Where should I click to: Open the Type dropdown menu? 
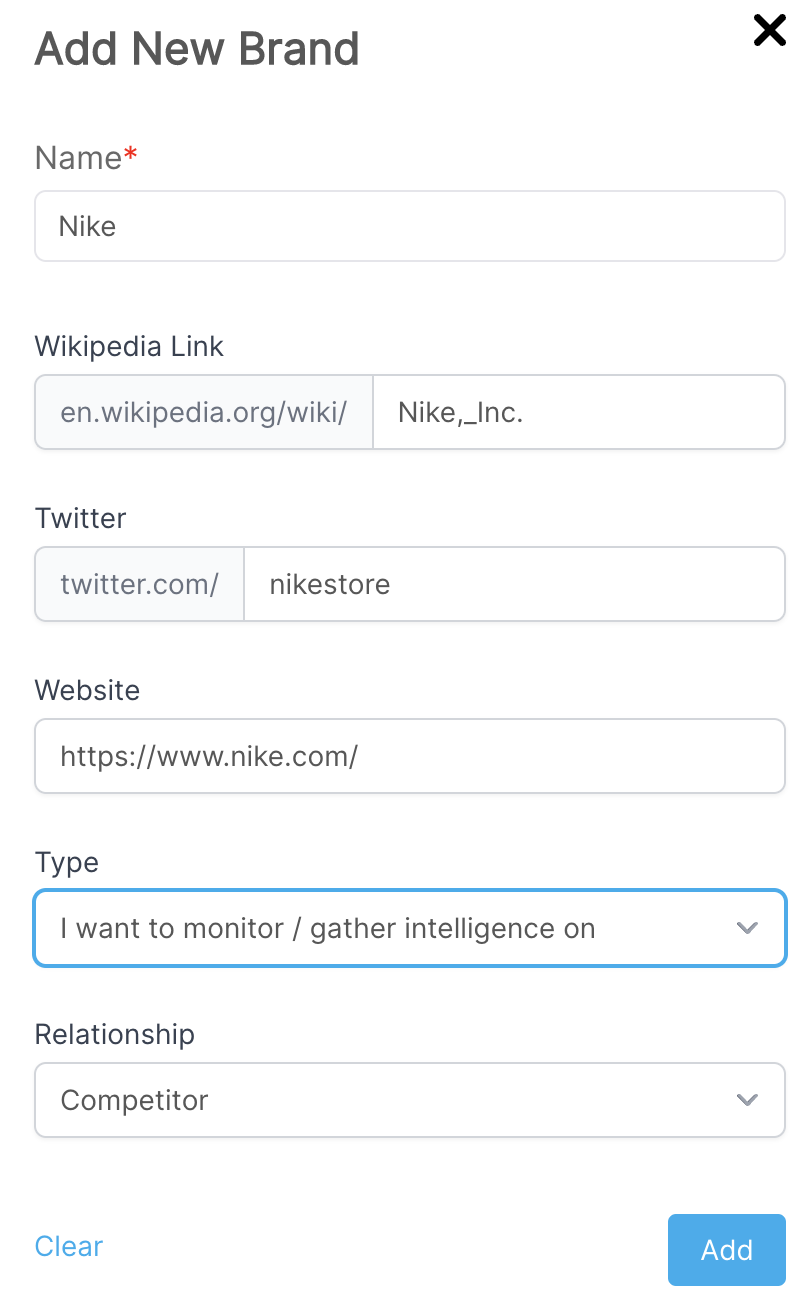[410, 928]
